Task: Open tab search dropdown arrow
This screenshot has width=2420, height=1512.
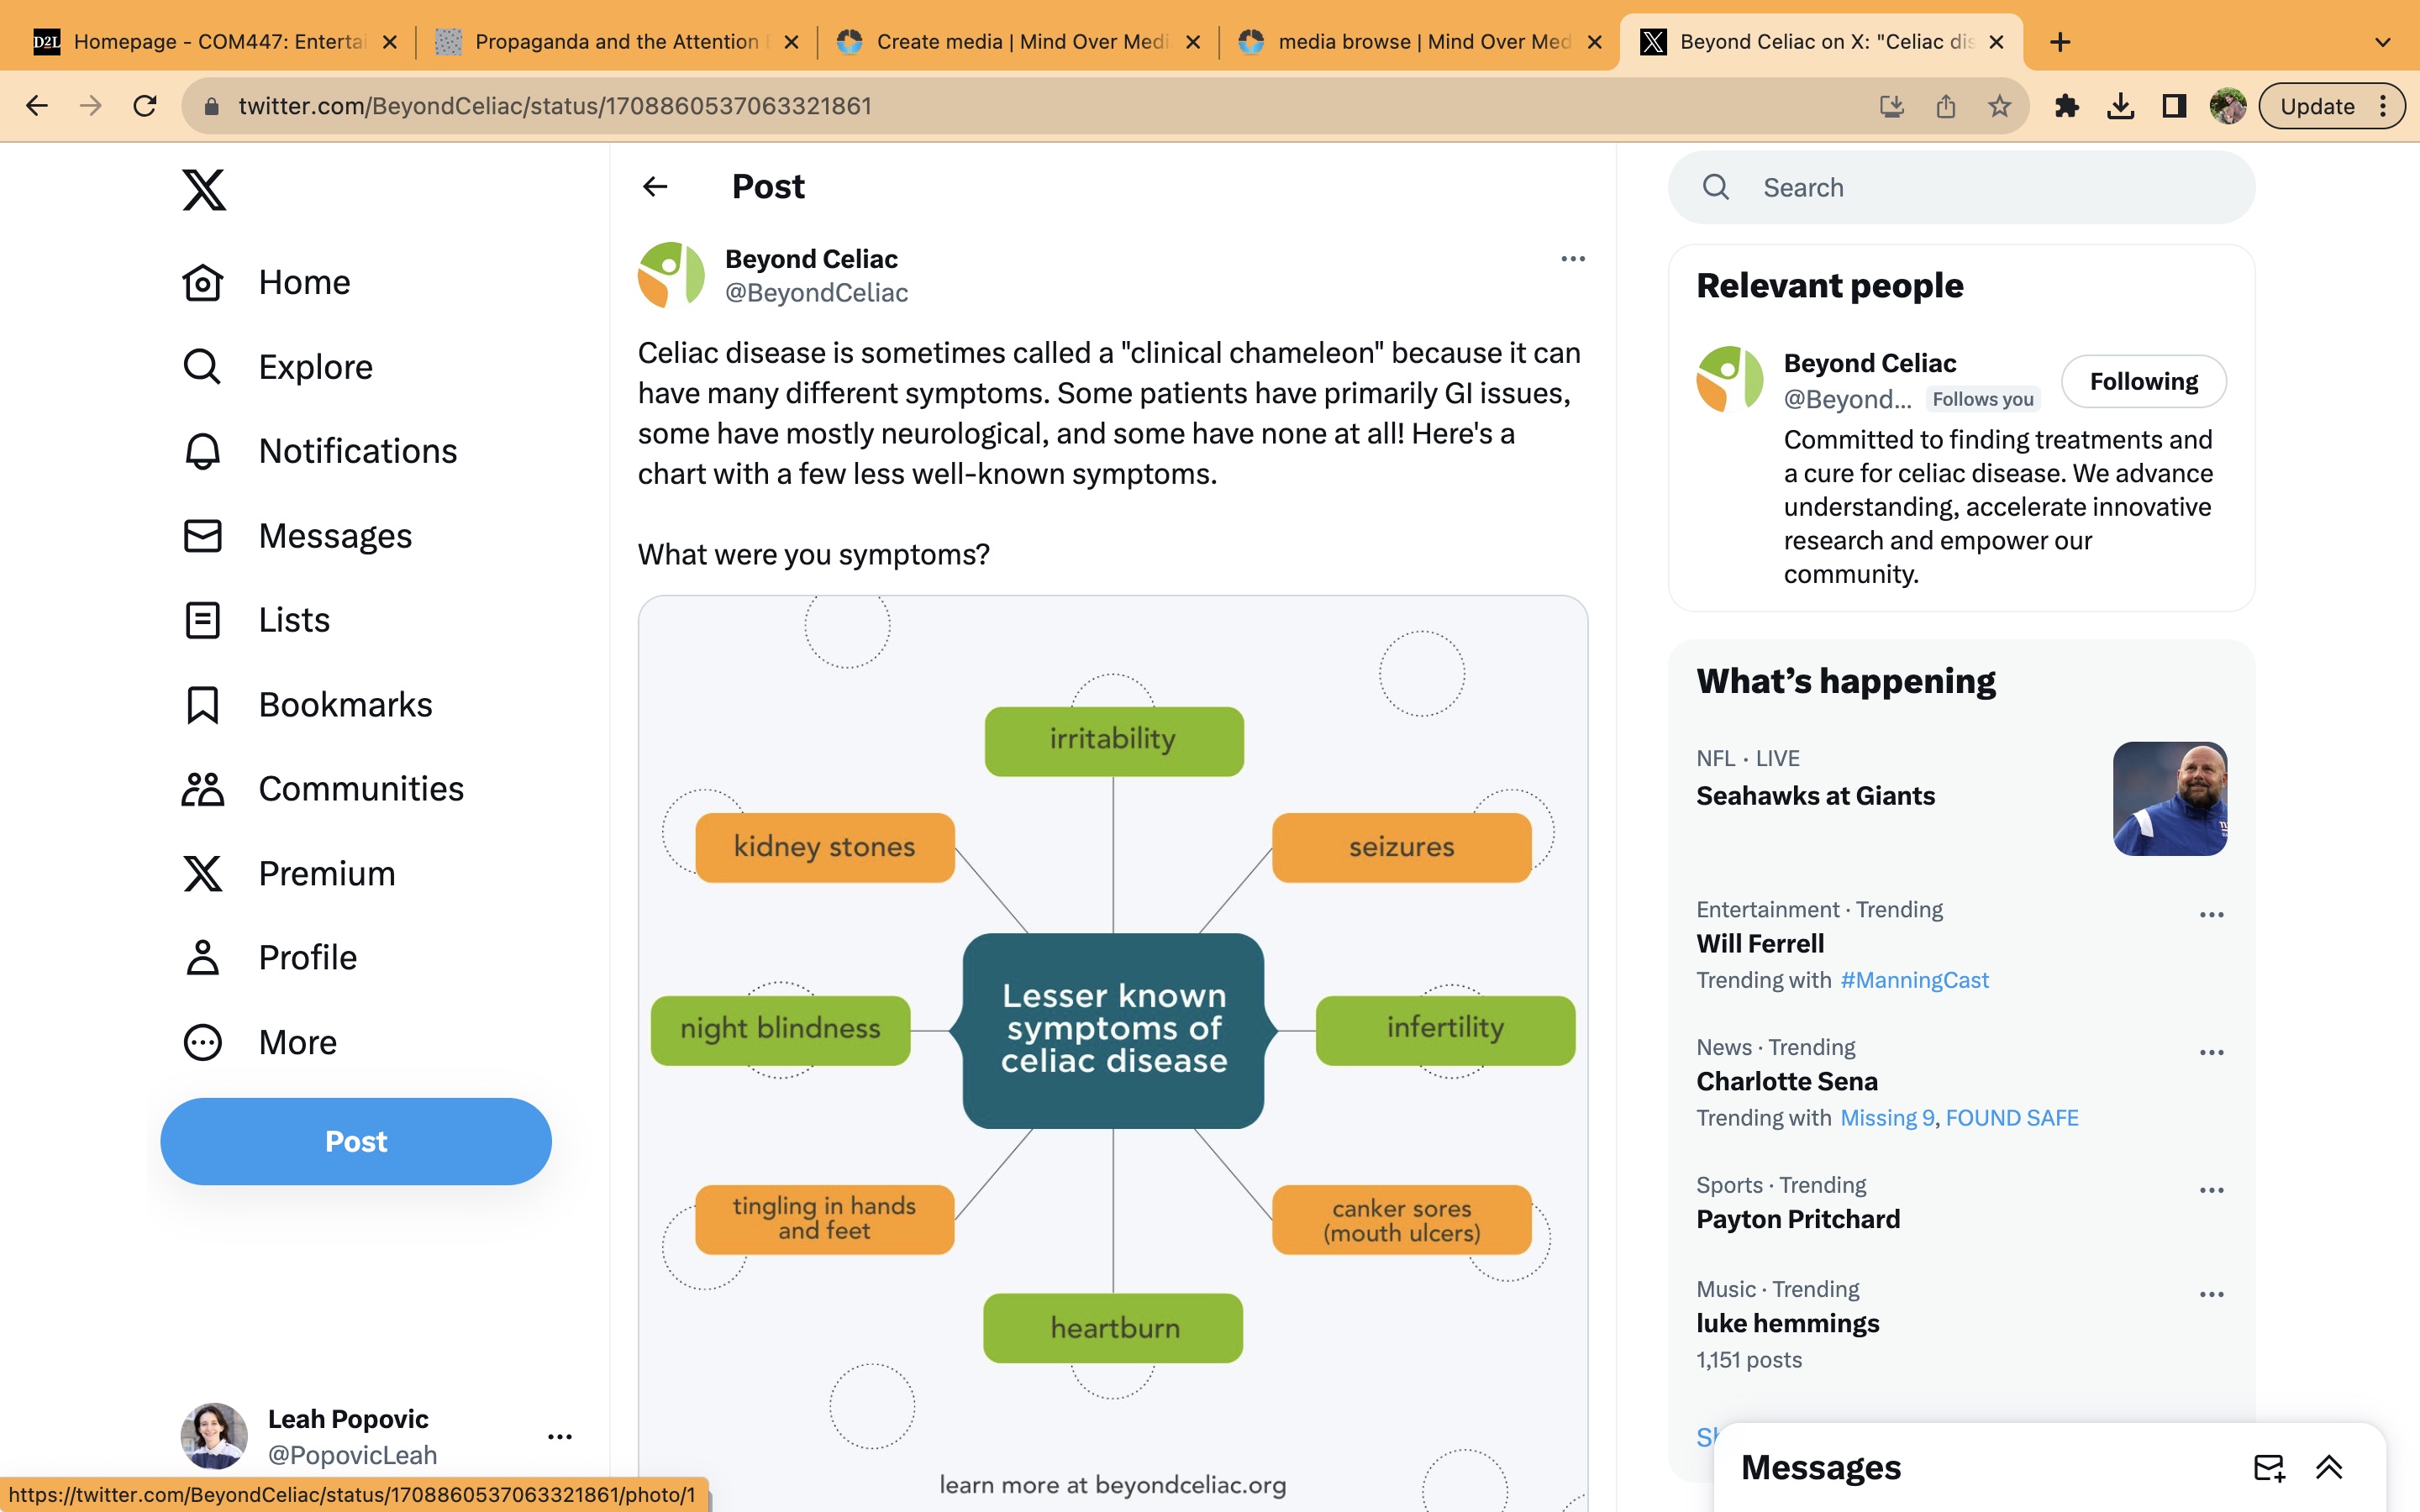Action: tap(2383, 42)
